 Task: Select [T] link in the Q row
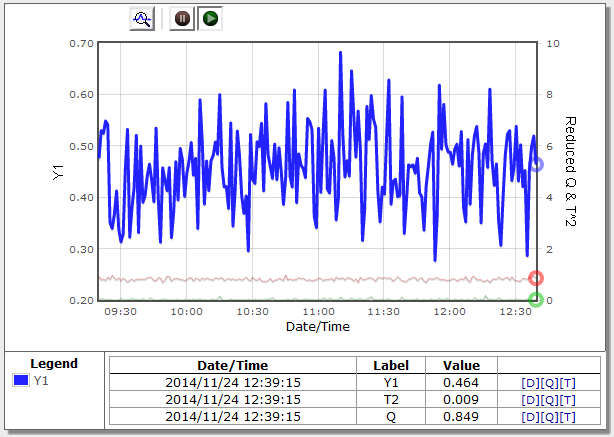[x=567, y=416]
